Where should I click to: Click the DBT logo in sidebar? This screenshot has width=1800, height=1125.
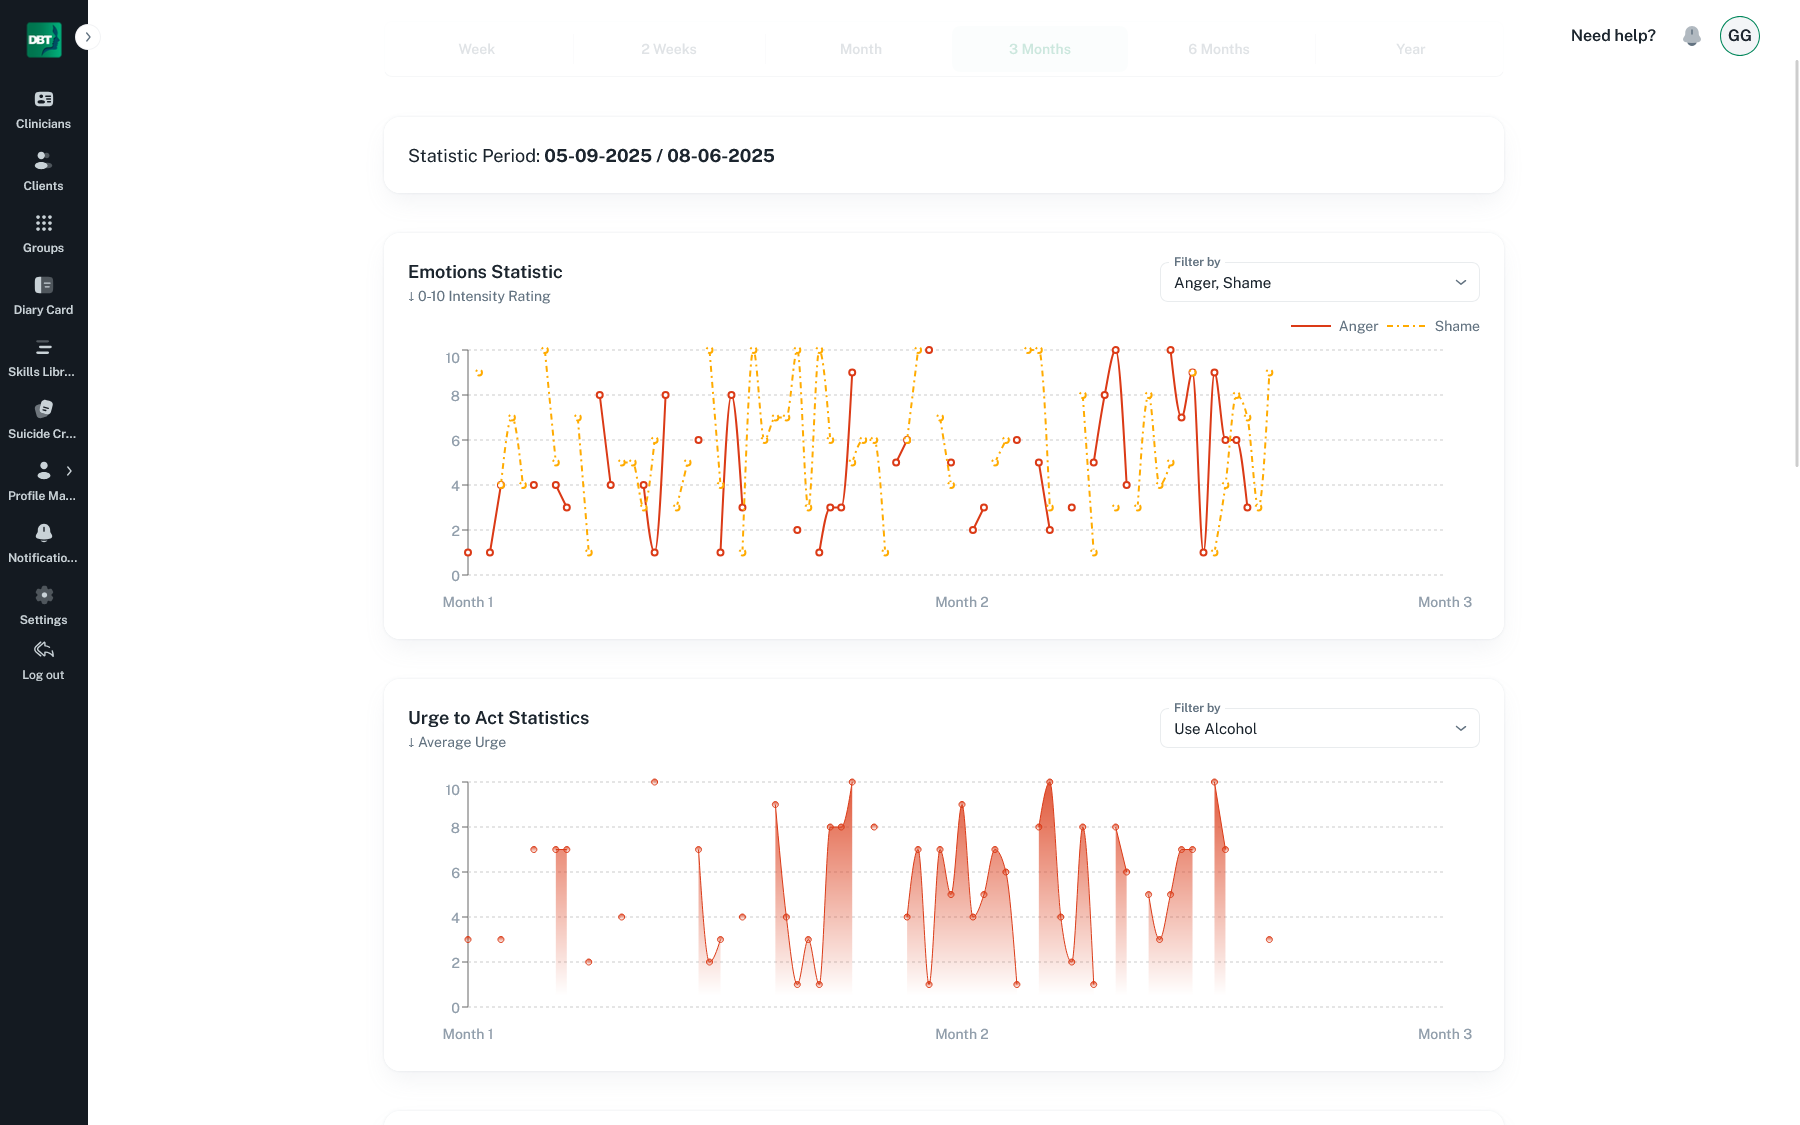click(43, 40)
